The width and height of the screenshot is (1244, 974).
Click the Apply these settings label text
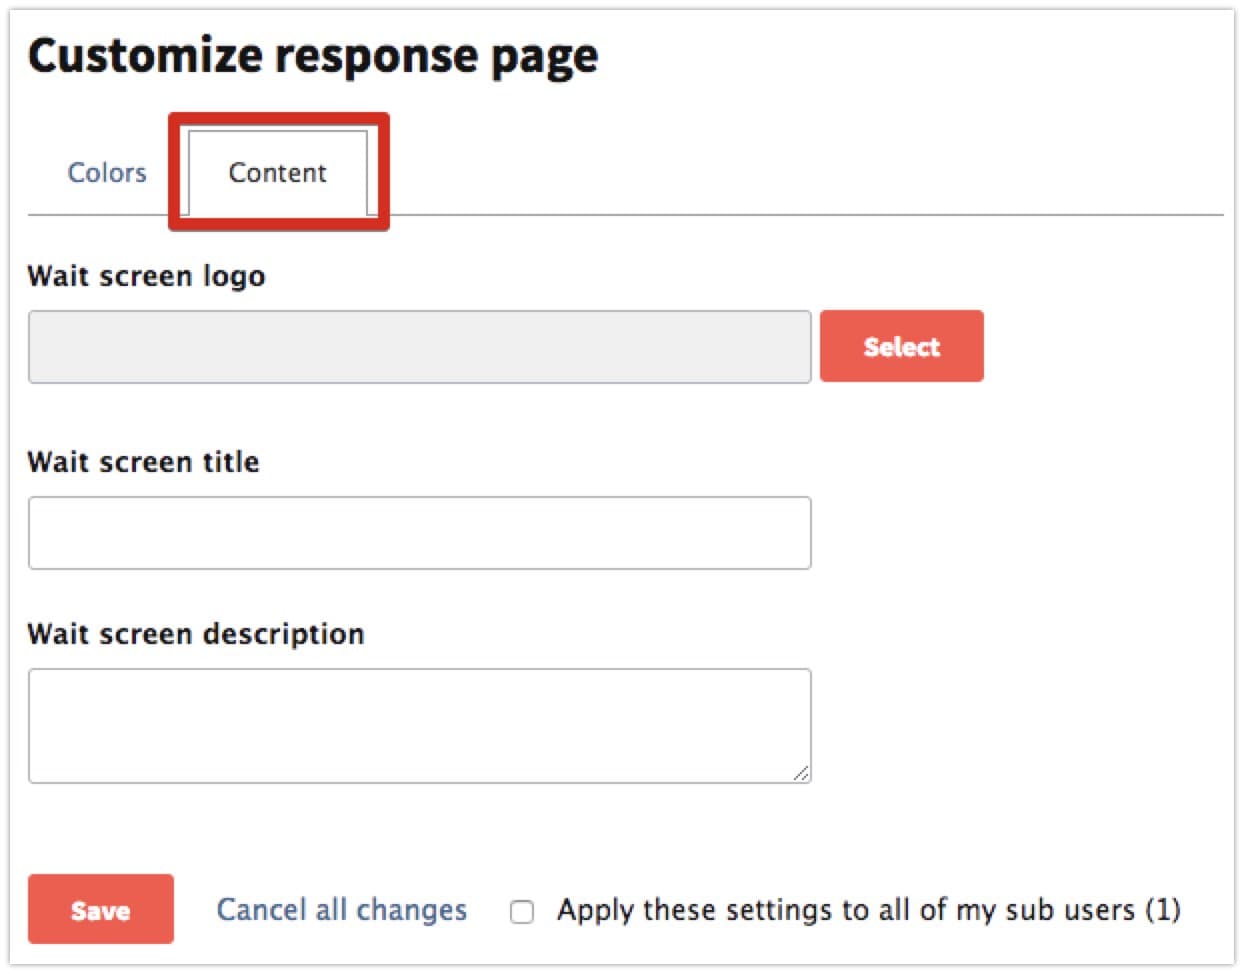click(x=869, y=910)
